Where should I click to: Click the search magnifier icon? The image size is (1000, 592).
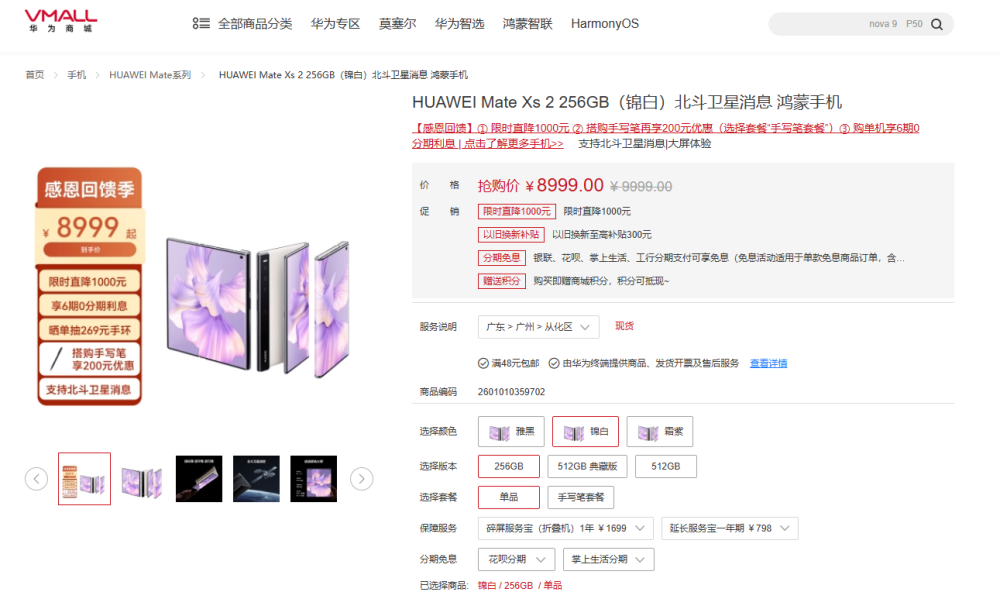pos(936,24)
